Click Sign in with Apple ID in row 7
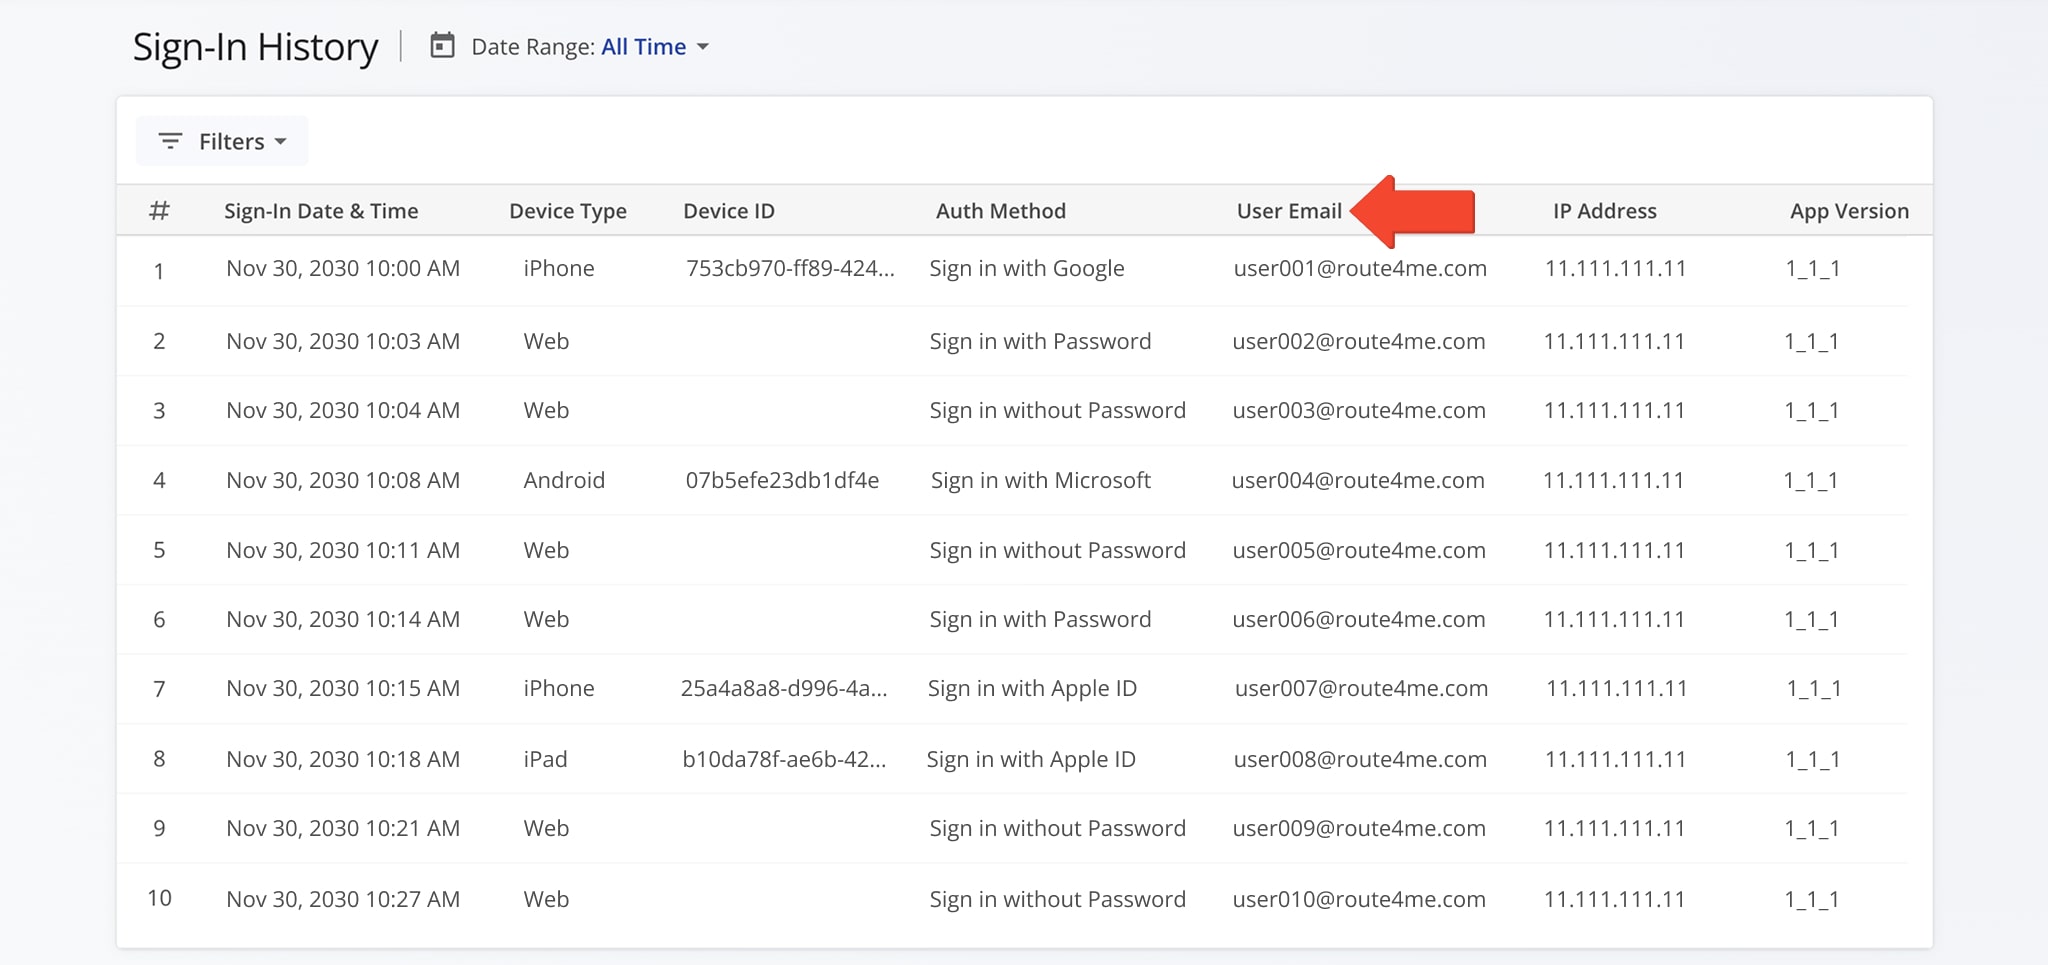Image resolution: width=2048 pixels, height=965 pixels. (x=1032, y=688)
